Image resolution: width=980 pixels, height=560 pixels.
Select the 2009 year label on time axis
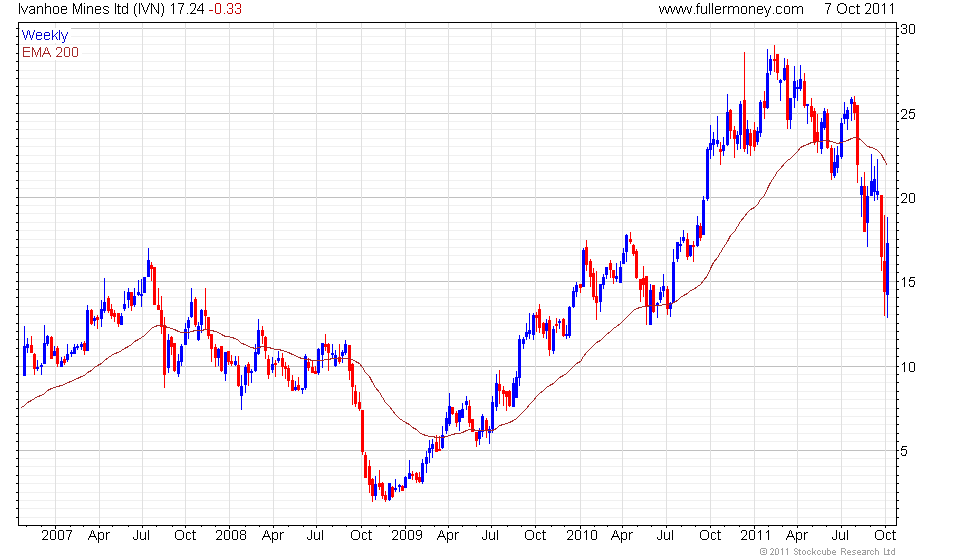[405, 535]
